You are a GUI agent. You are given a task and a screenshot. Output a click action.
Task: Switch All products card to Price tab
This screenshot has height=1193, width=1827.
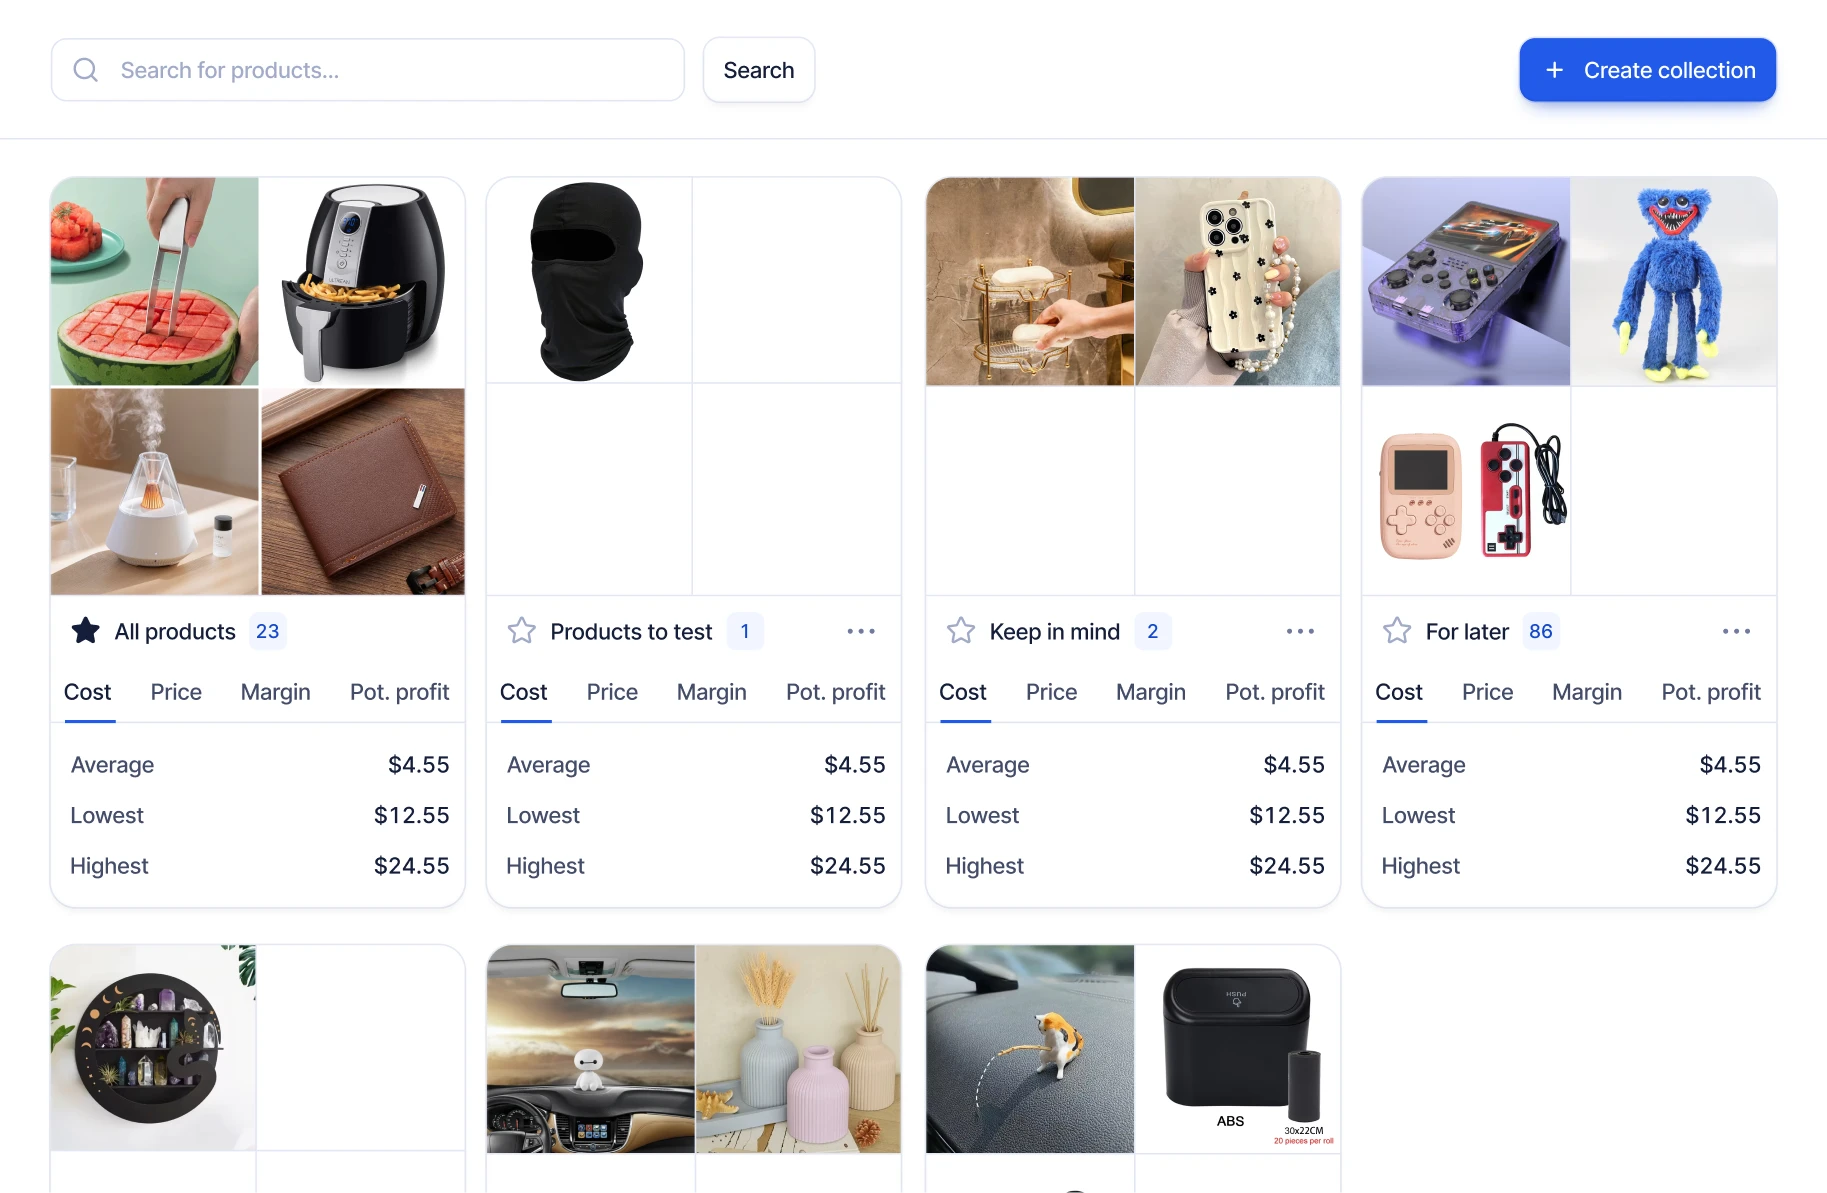176,692
